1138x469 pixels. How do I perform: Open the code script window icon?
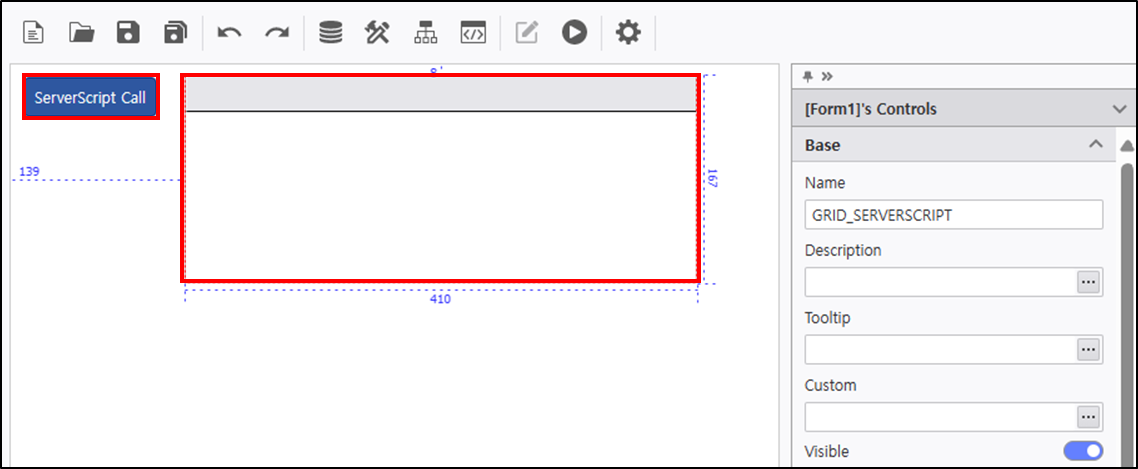pos(472,33)
